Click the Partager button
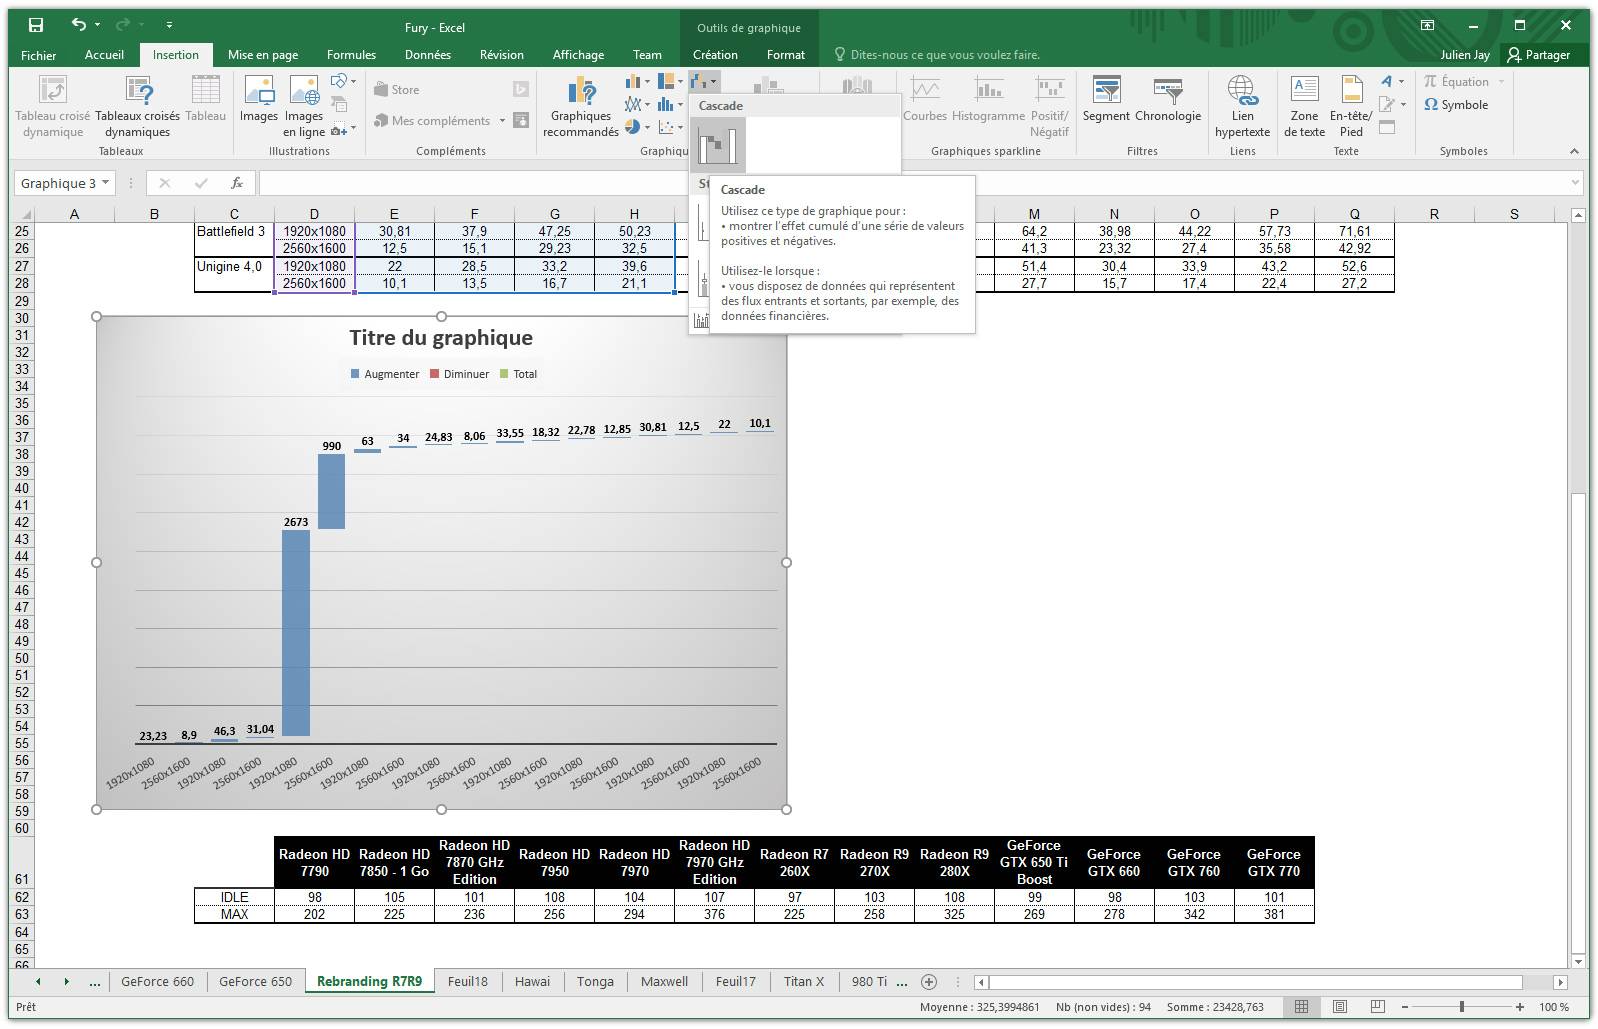 (x=1538, y=55)
